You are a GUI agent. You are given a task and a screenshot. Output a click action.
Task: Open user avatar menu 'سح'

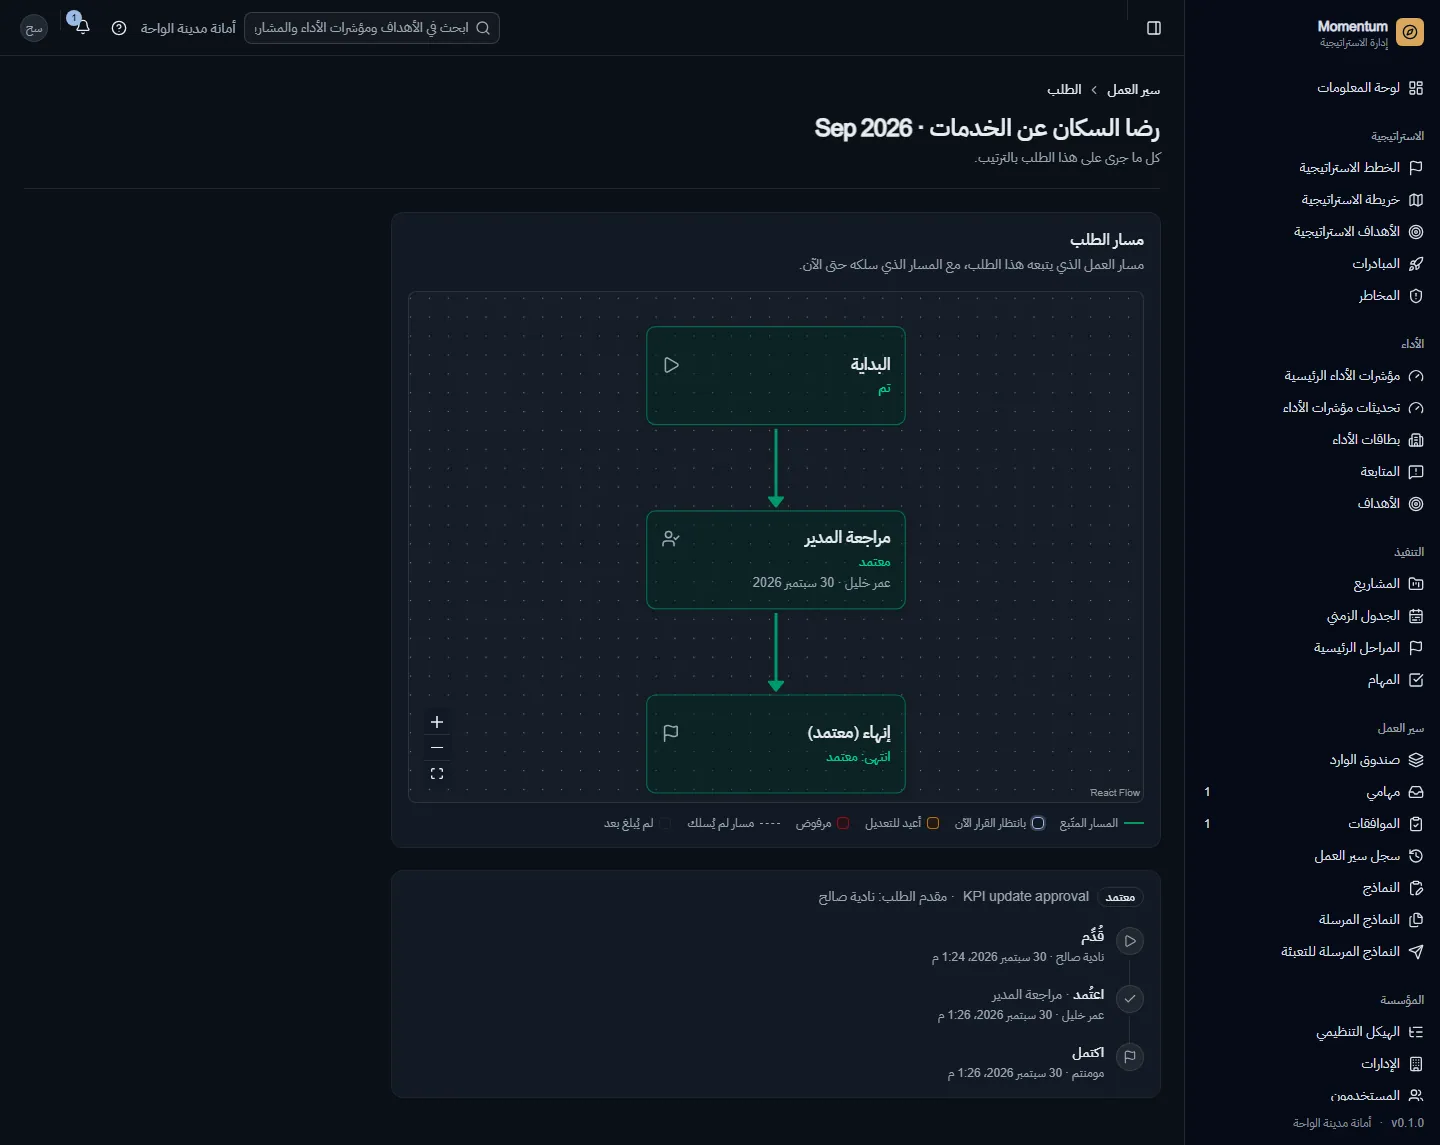[34, 28]
